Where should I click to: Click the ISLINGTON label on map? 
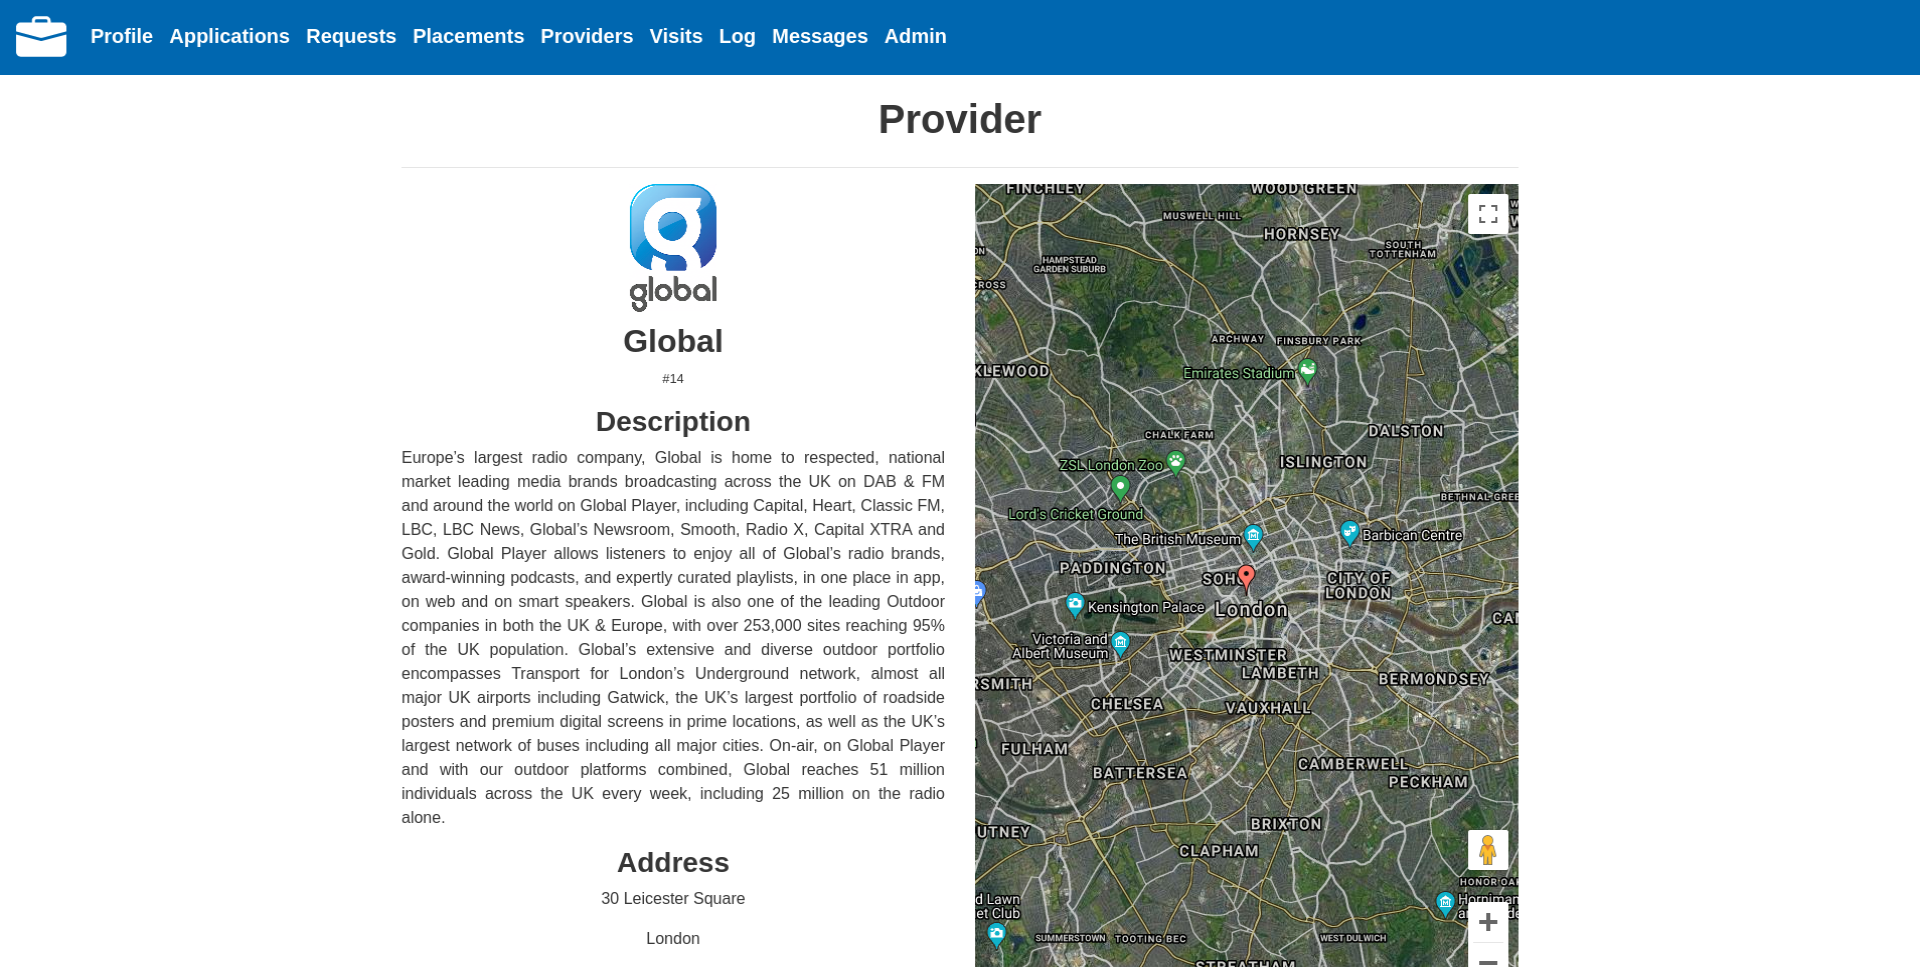(x=1323, y=462)
